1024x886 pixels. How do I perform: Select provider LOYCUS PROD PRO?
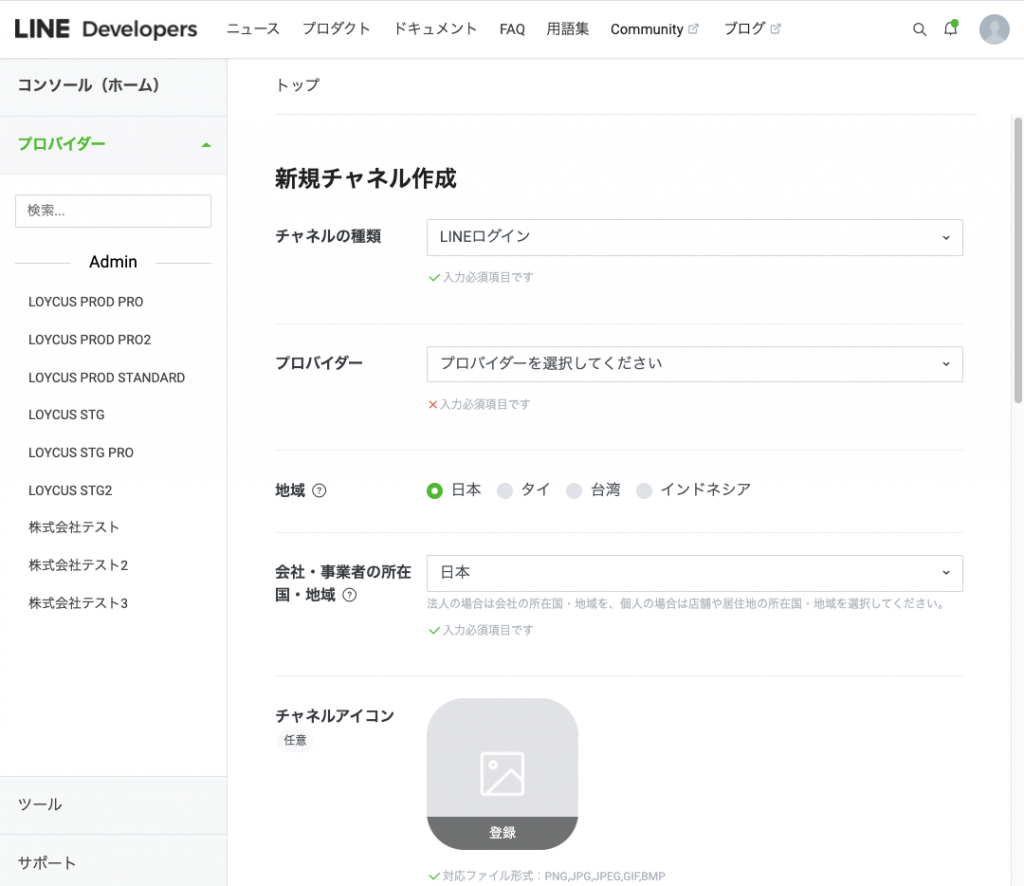(x=86, y=302)
